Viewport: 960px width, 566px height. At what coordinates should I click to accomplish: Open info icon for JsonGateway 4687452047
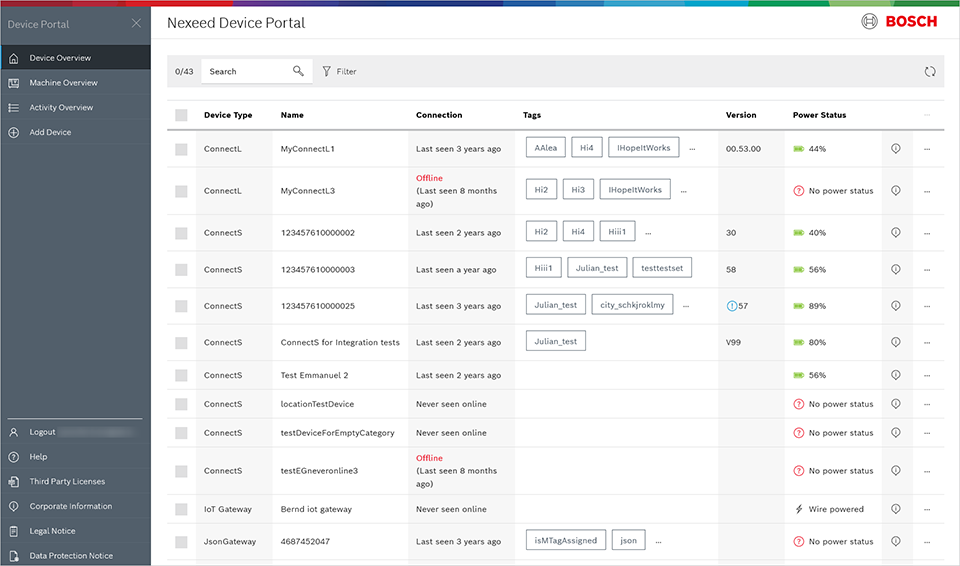point(896,541)
